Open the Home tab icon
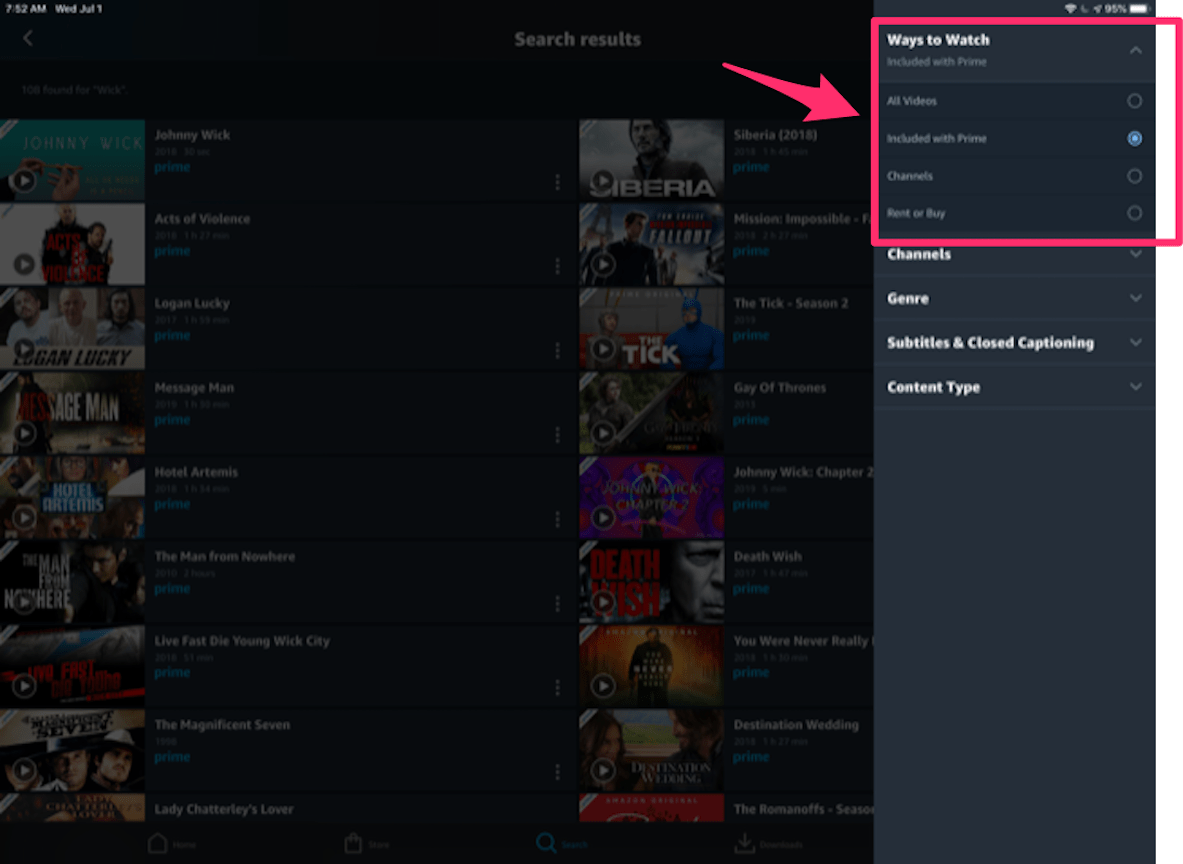Image resolution: width=1183 pixels, height=864 pixels. (x=158, y=843)
